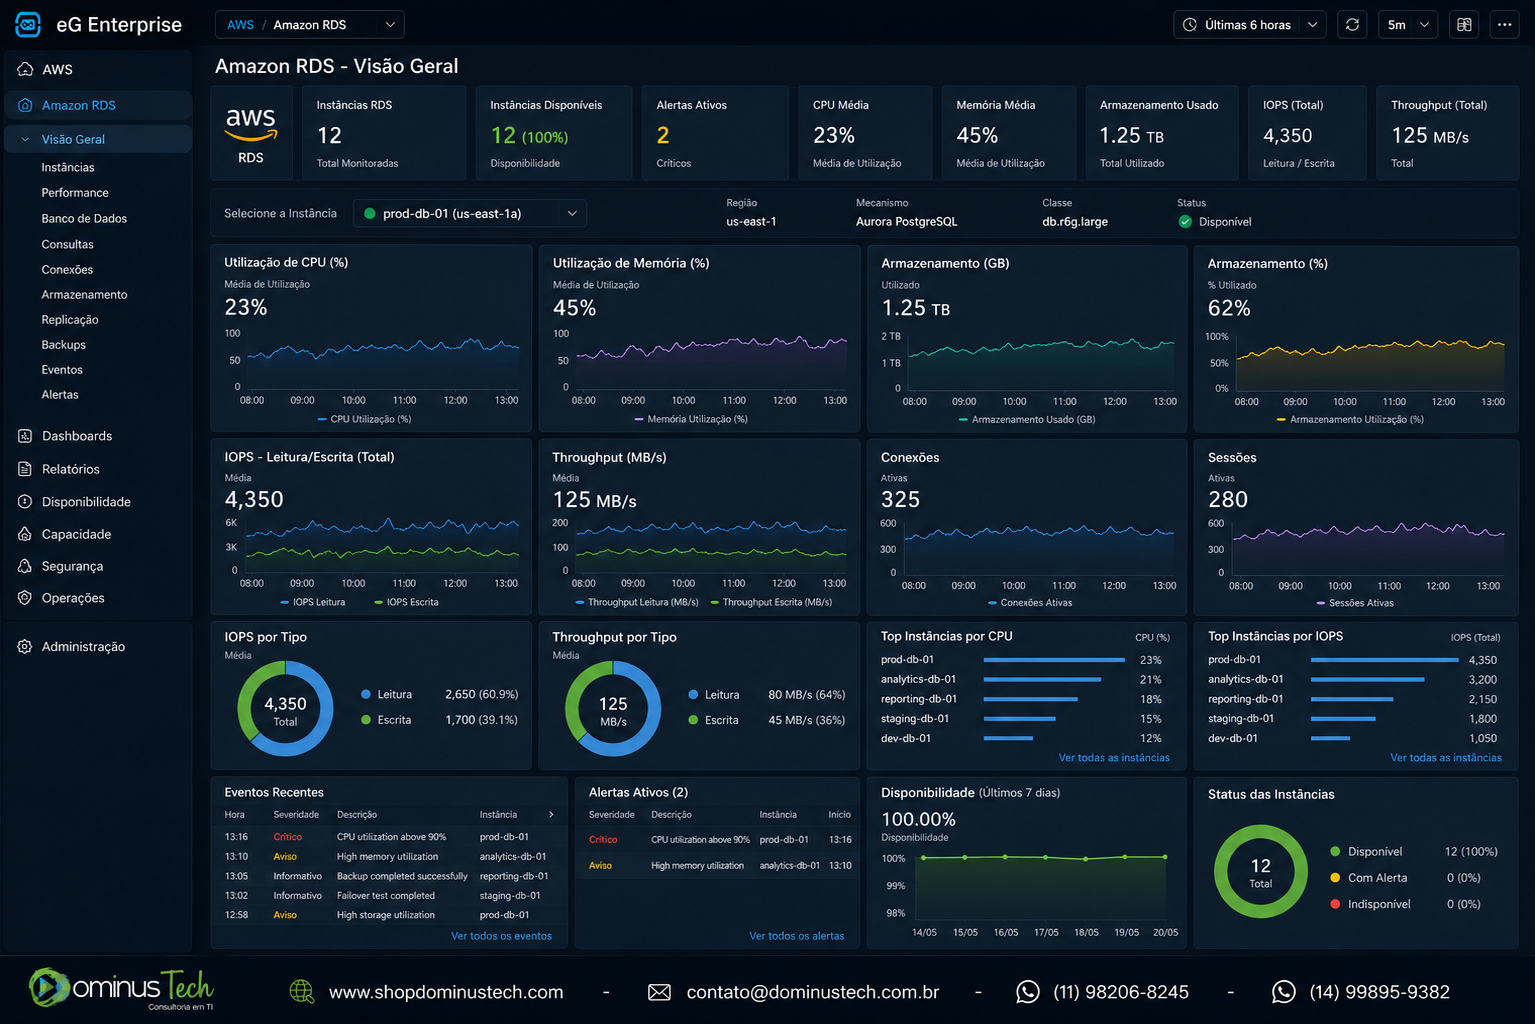This screenshot has width=1535, height=1024.
Task: Click the green Disponível status check icon
Action: click(x=1185, y=222)
